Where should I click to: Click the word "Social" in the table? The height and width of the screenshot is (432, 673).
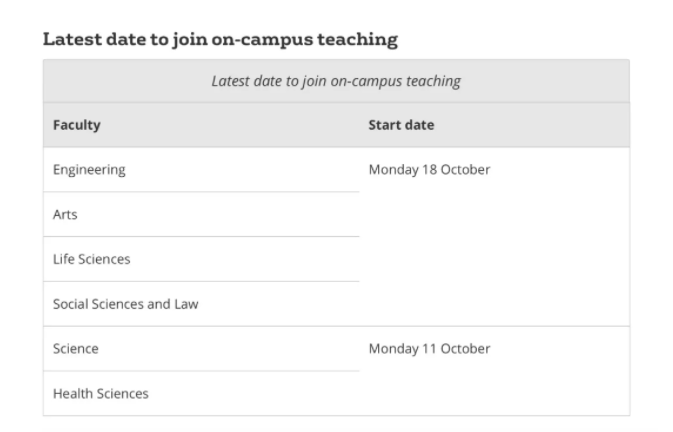tap(71, 304)
